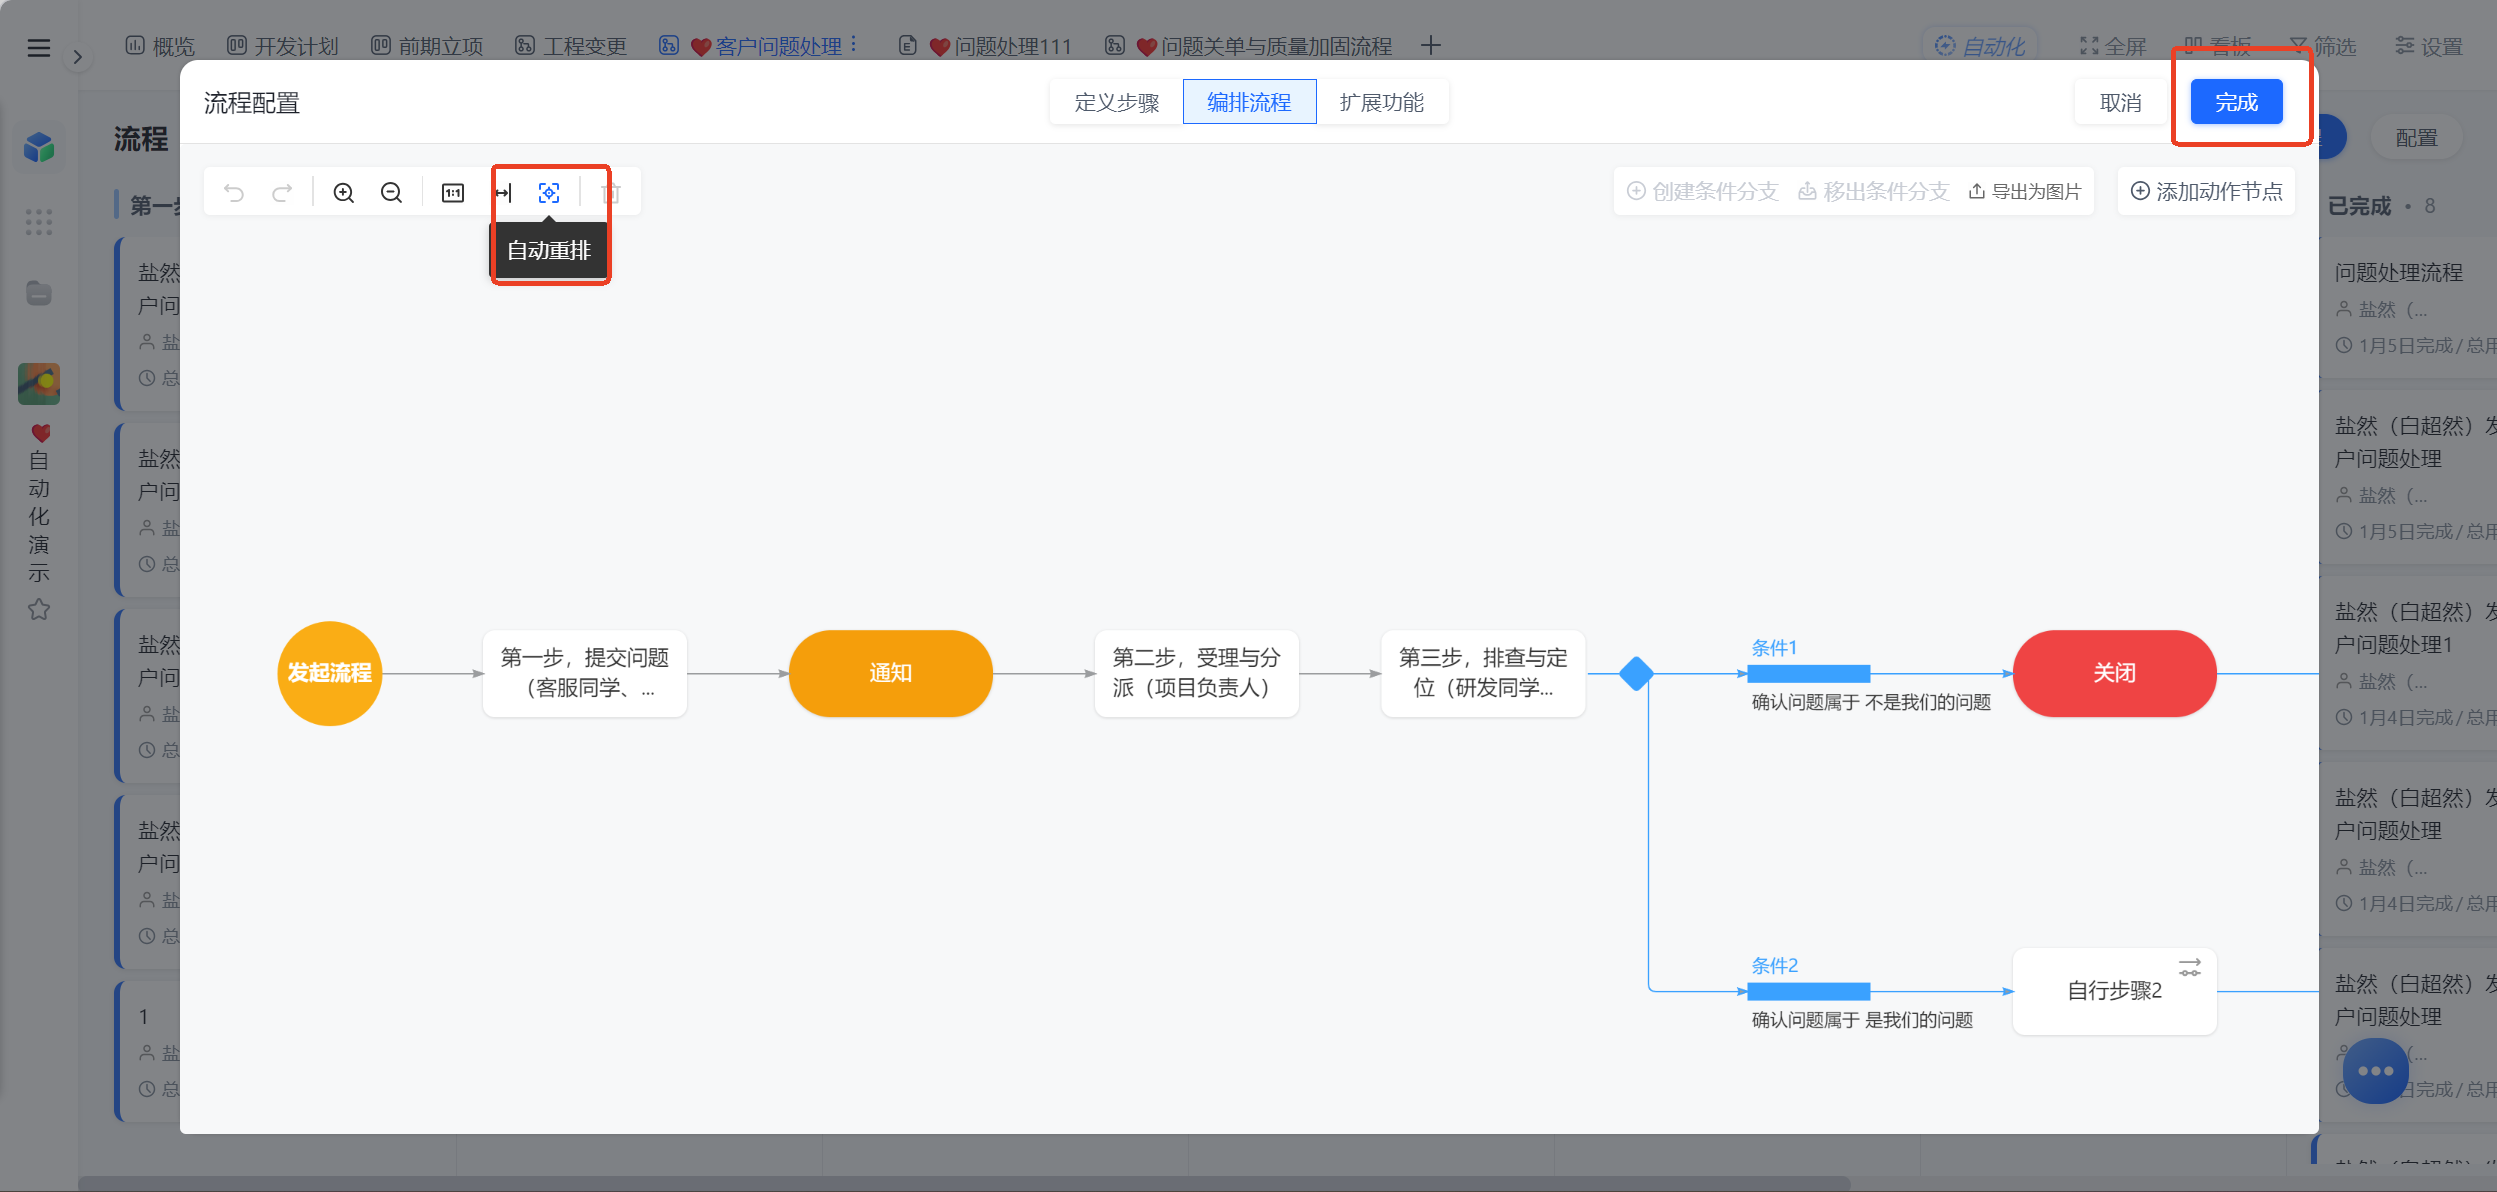Click the 全屏 fullscreen button

(x=2113, y=46)
